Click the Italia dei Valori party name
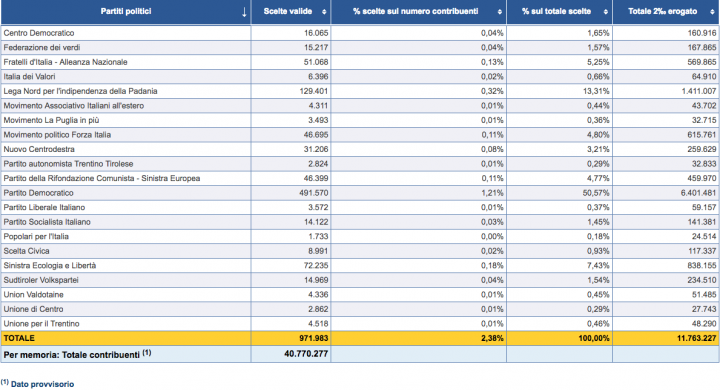 click(29, 77)
